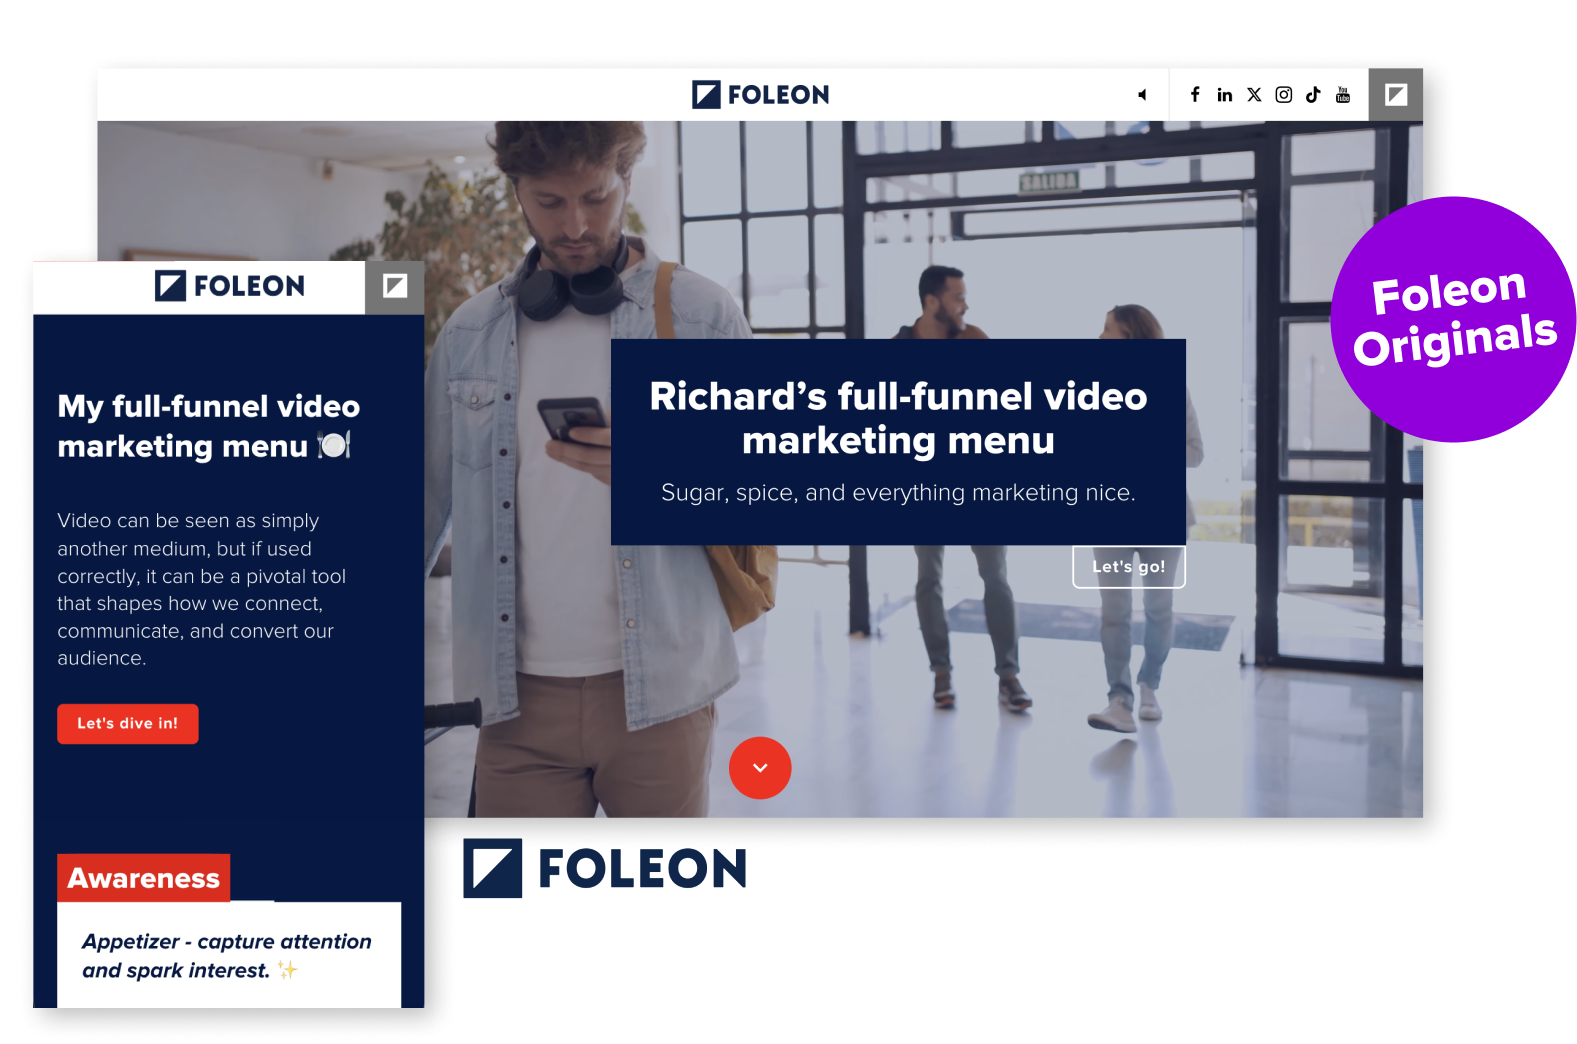
Task: Click the Foleon logo in mobile header
Action: [x=230, y=286]
